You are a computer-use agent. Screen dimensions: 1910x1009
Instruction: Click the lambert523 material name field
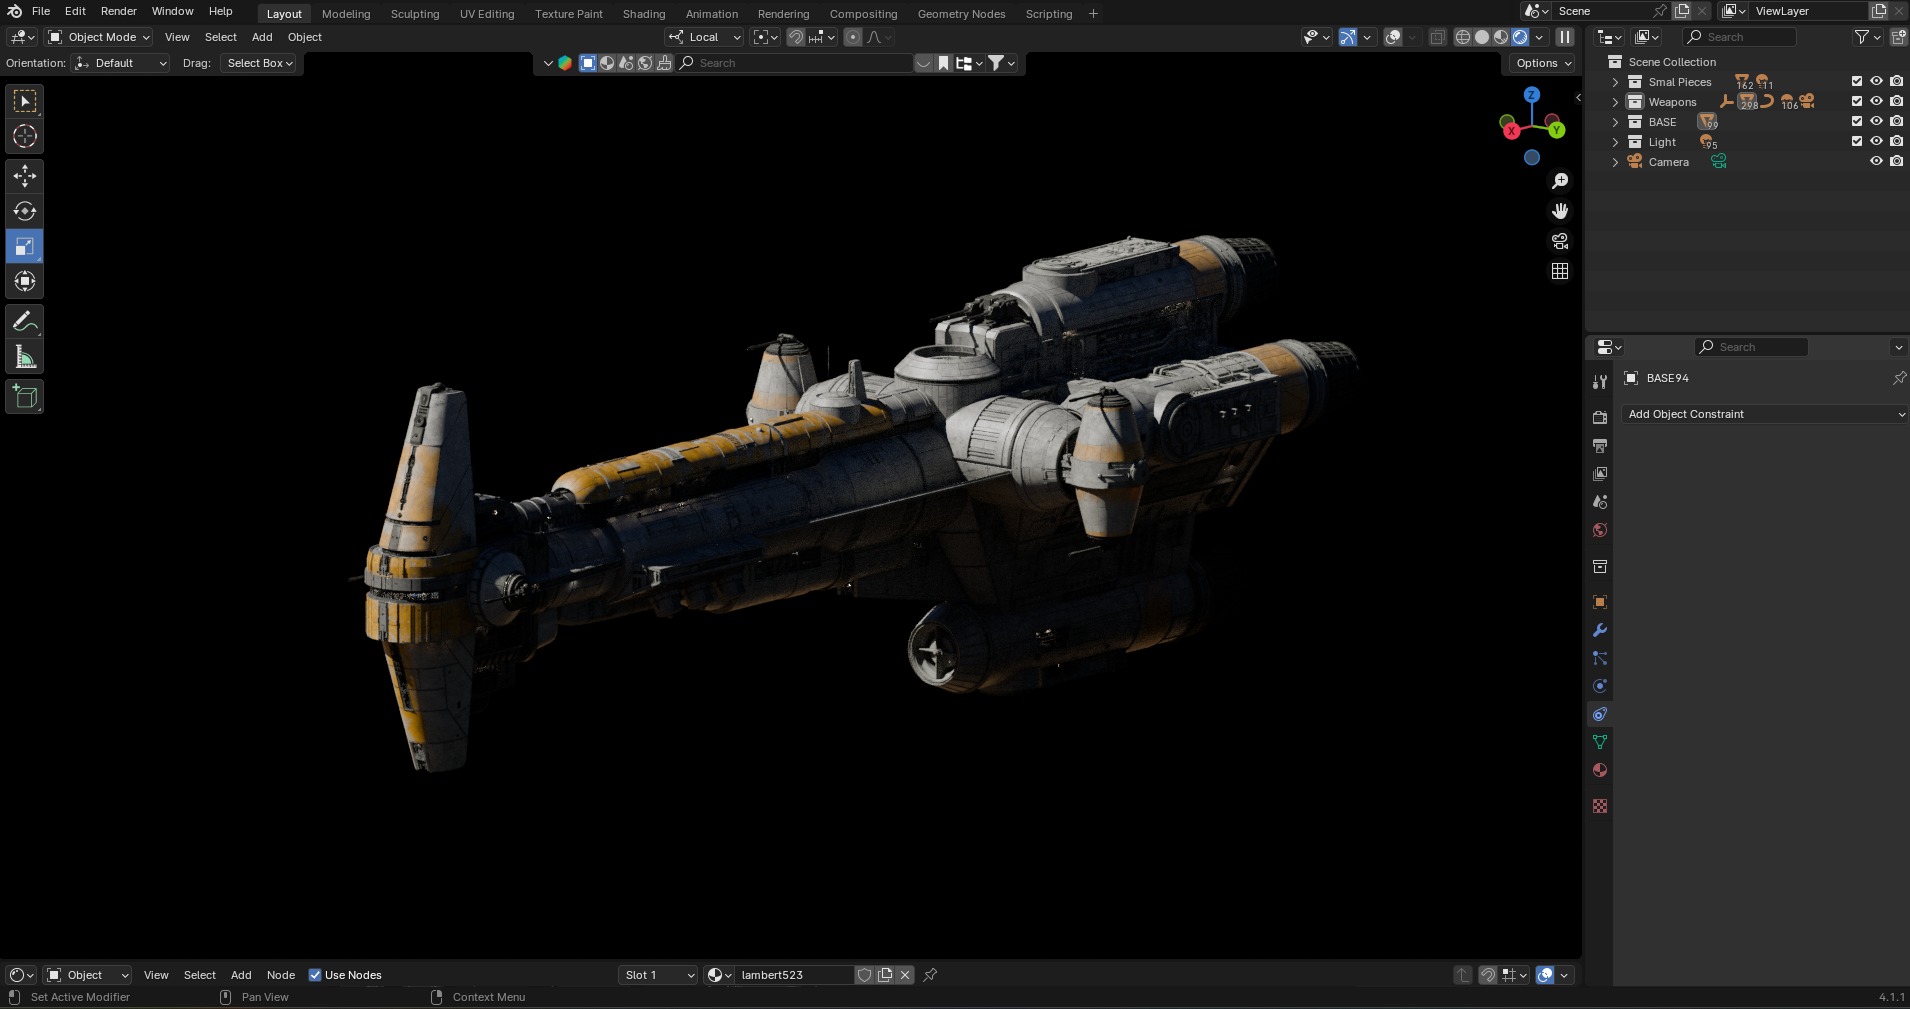tap(795, 975)
